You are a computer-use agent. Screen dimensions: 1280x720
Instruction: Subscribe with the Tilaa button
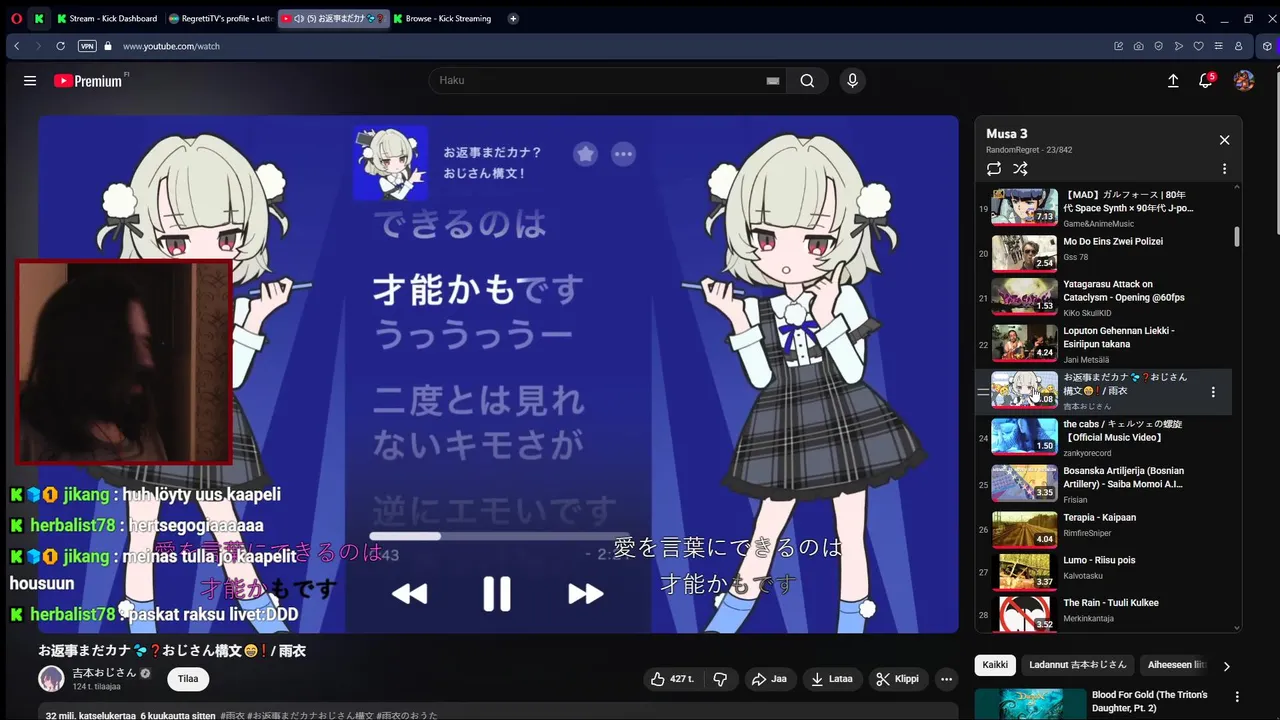pos(188,679)
